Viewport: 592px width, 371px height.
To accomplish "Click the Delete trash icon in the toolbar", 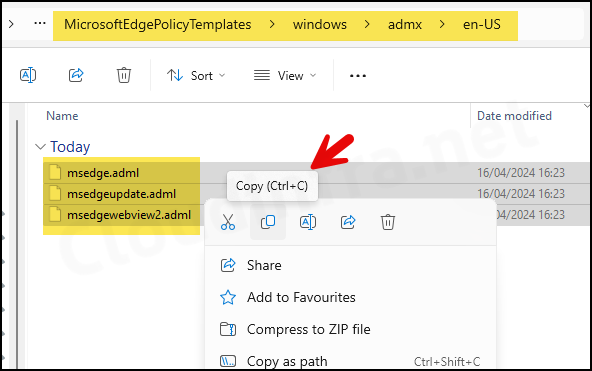I will (x=123, y=75).
